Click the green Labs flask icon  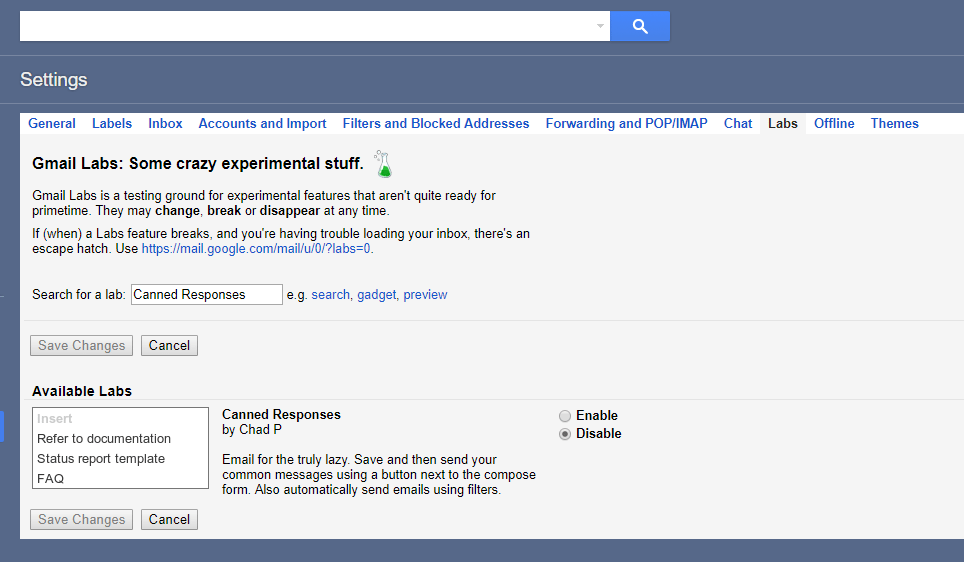point(383,164)
